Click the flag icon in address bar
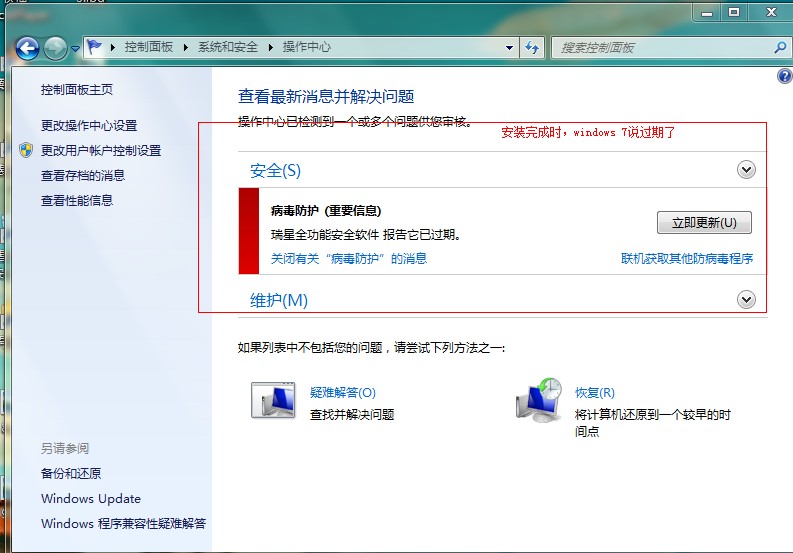Image resolution: width=793 pixels, height=553 pixels. [94, 47]
